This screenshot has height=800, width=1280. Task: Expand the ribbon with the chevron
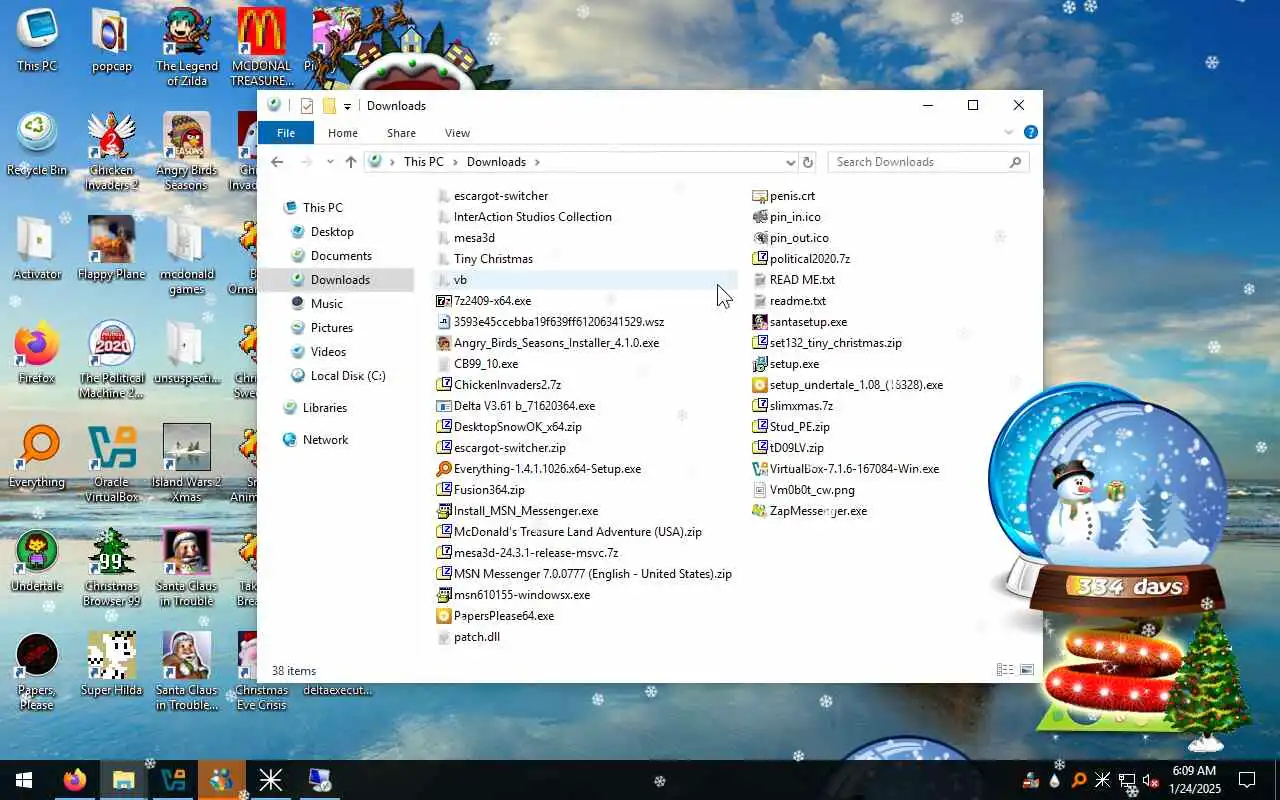(x=1008, y=132)
